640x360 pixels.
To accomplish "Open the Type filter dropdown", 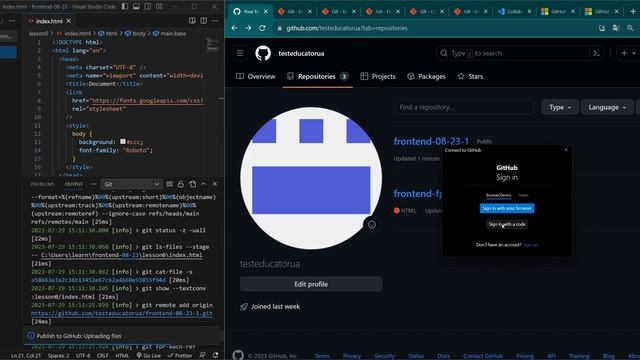I will coord(560,107).
